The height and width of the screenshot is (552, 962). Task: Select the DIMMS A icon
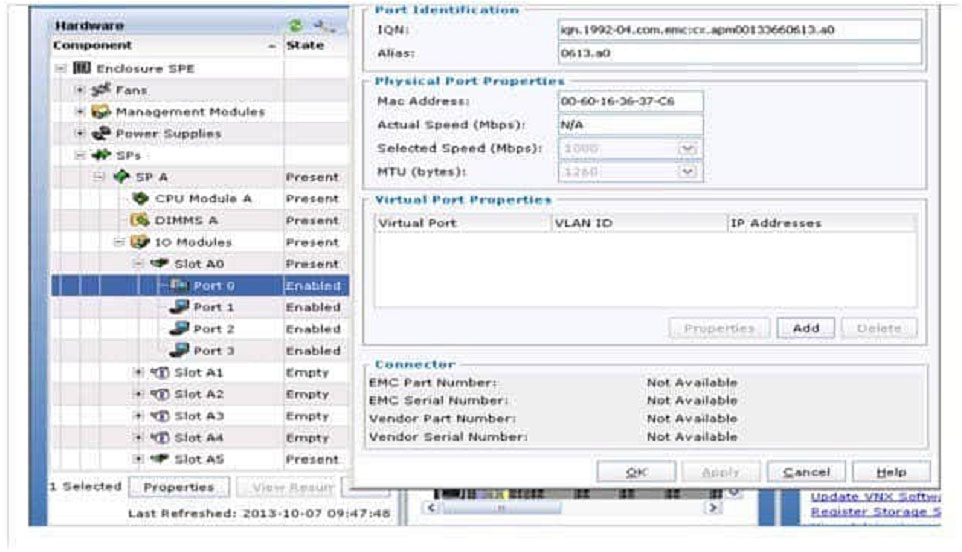coord(141,221)
